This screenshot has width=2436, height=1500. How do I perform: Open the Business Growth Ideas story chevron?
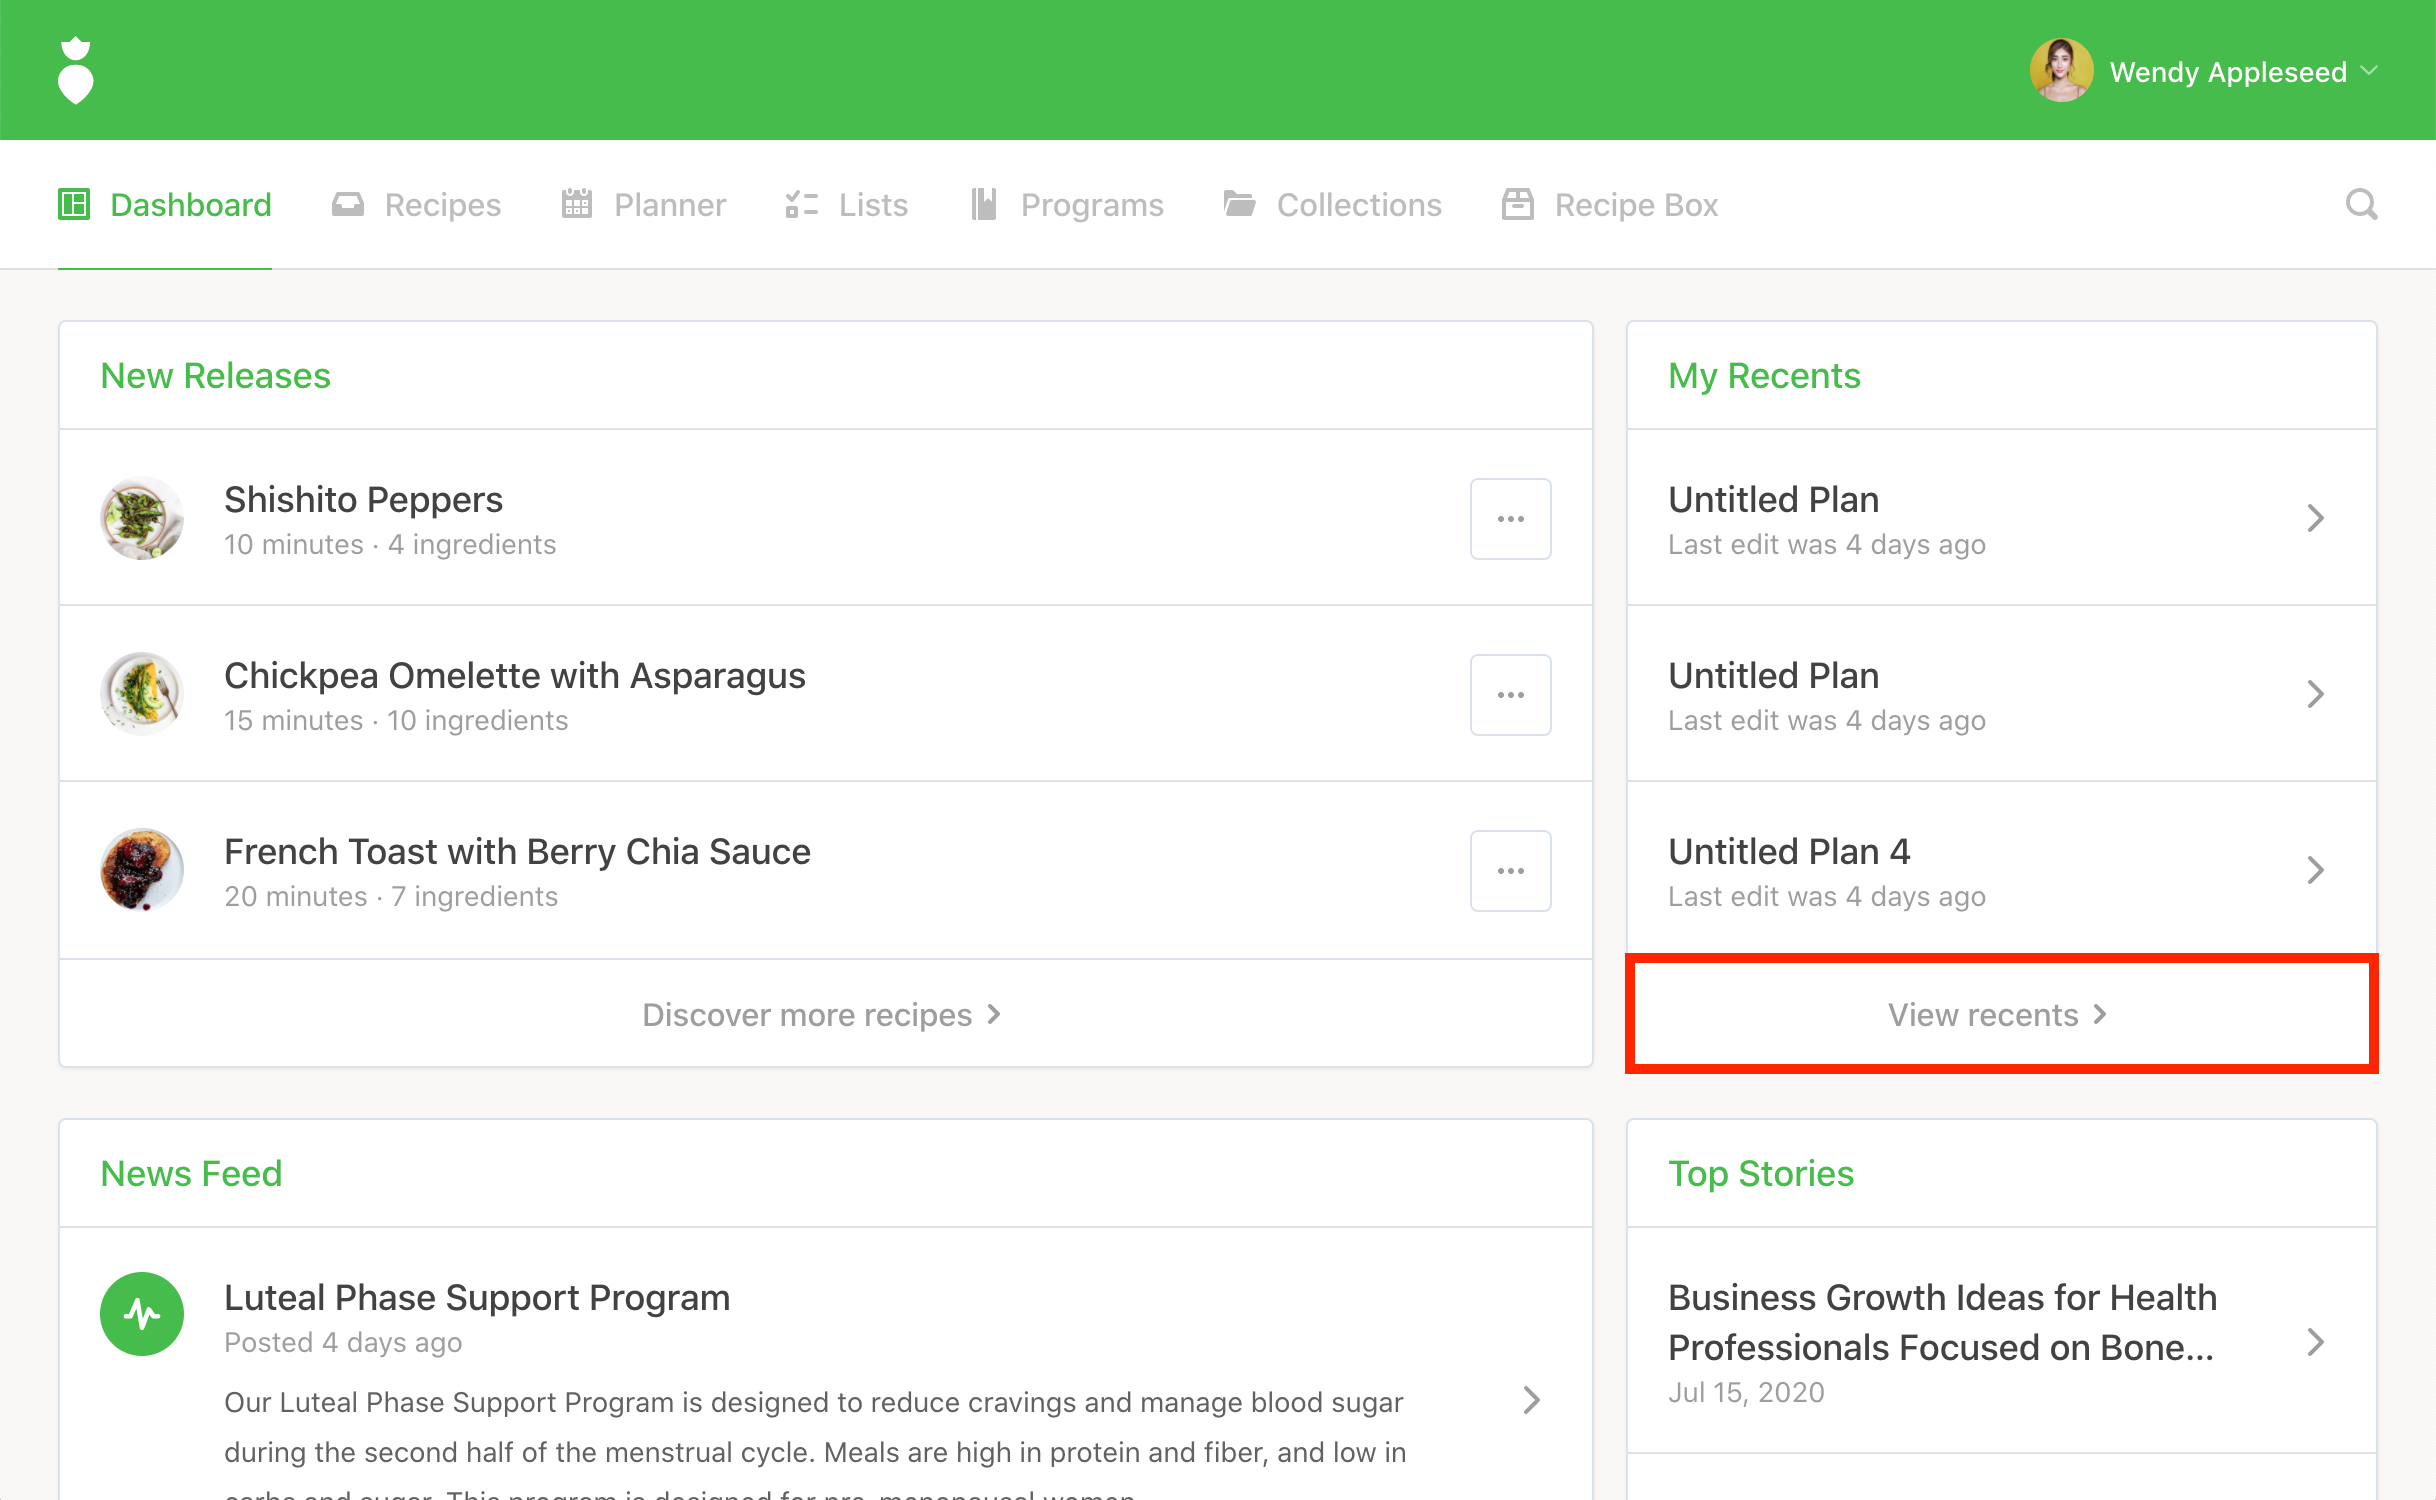2315,1343
